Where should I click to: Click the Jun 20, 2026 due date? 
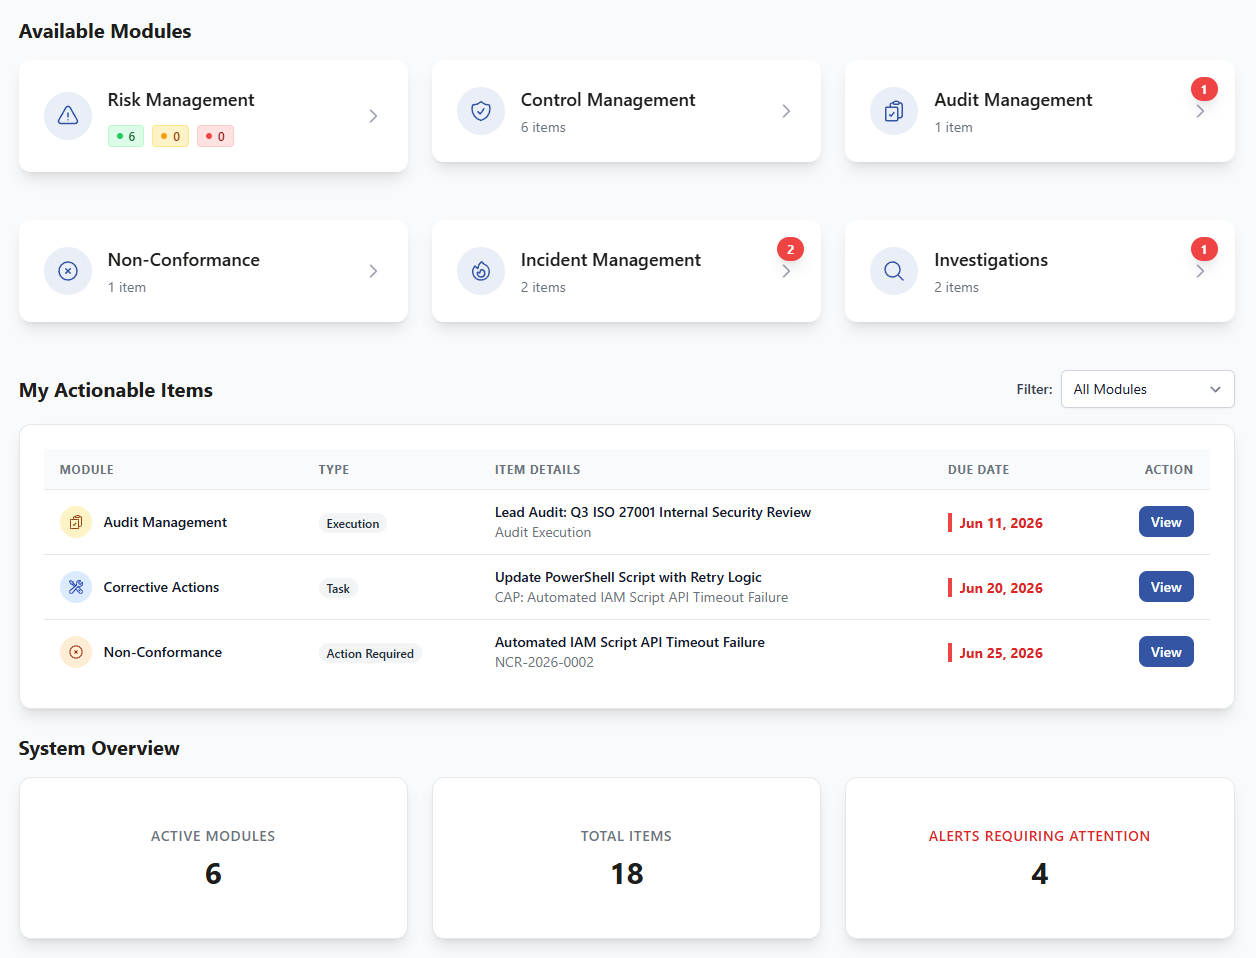tap(1001, 588)
